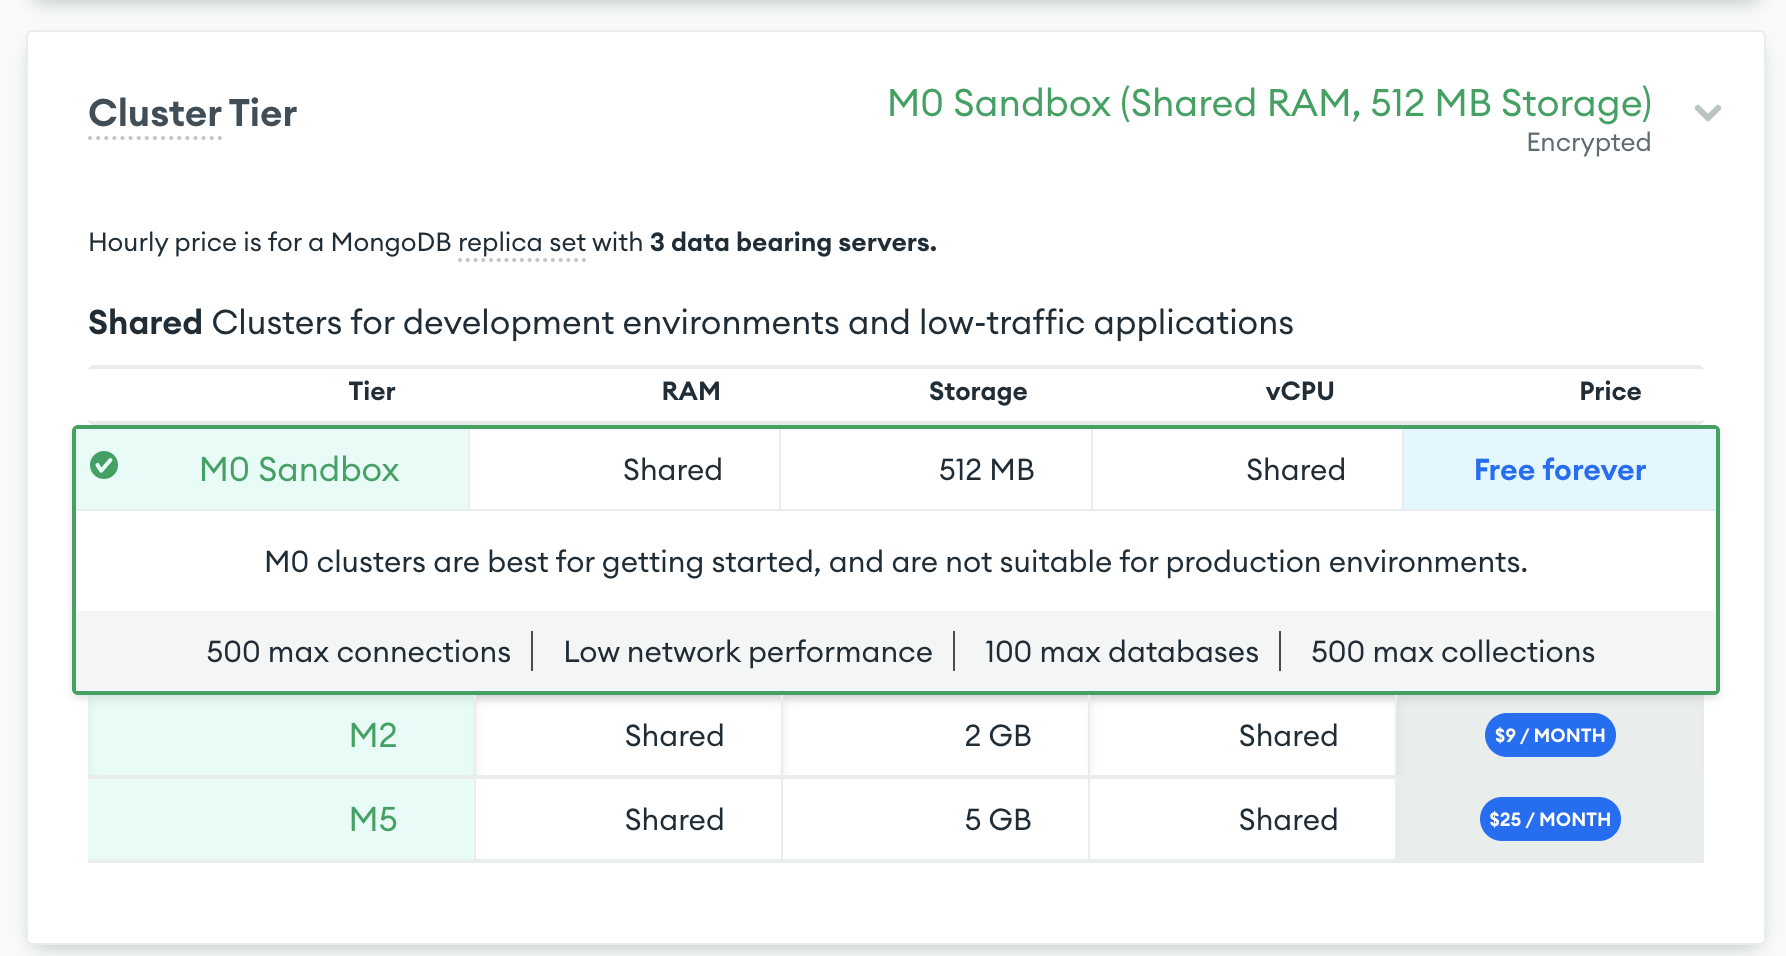Screen dimensions: 1786x956
Task: Click '100 max databases' text
Action: (x=1121, y=652)
